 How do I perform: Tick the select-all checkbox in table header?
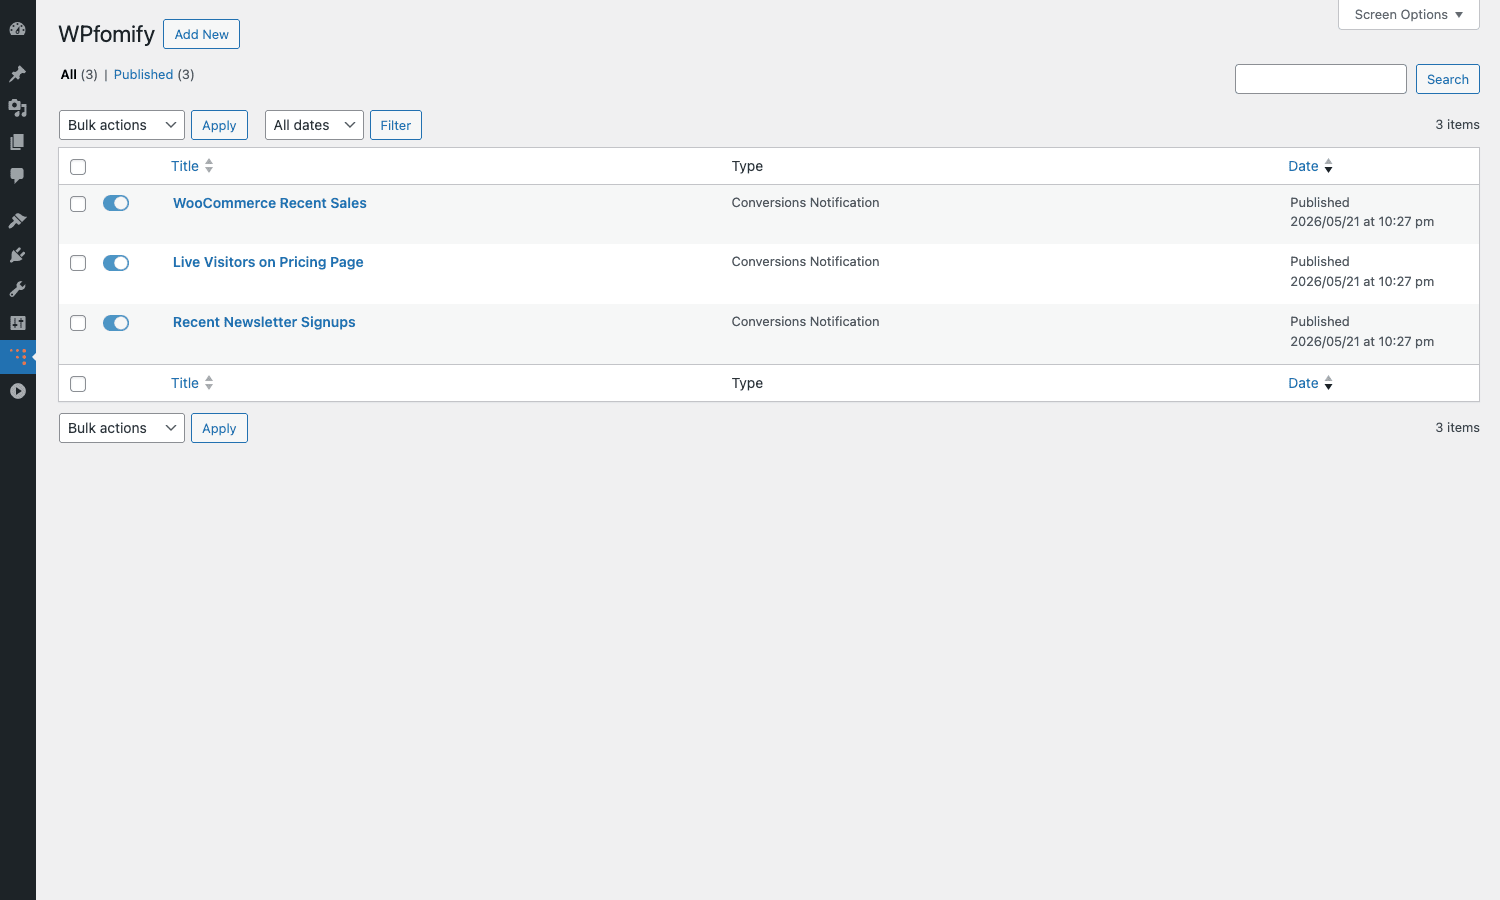[78, 167]
